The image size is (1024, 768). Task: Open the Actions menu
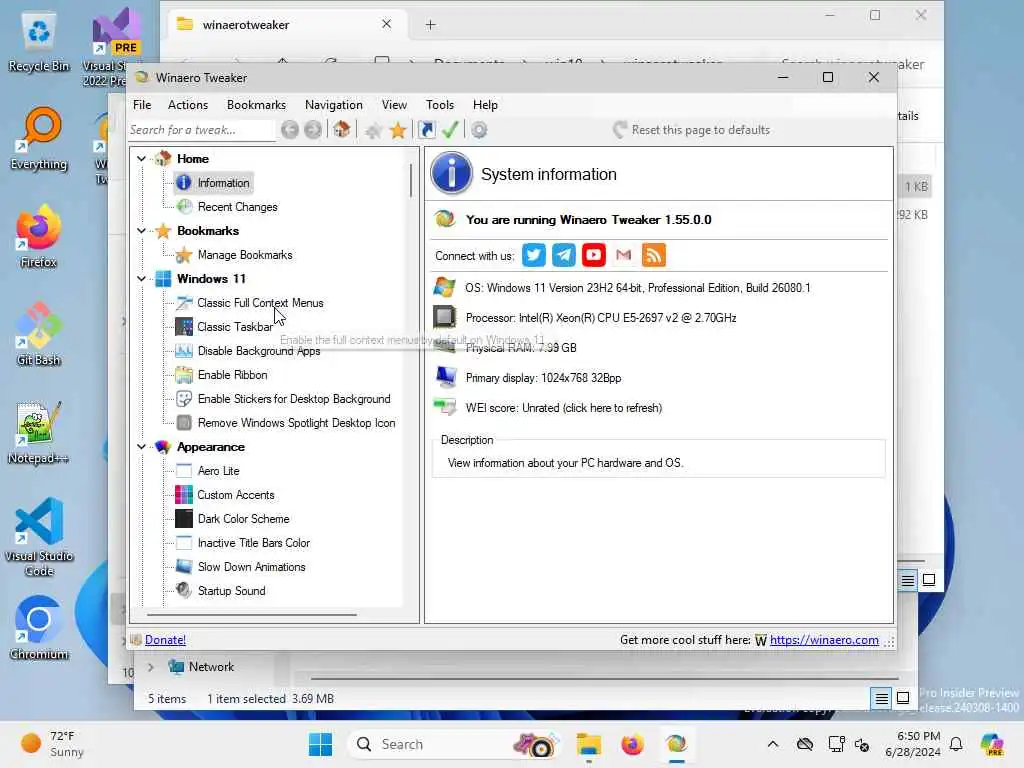pos(187,105)
